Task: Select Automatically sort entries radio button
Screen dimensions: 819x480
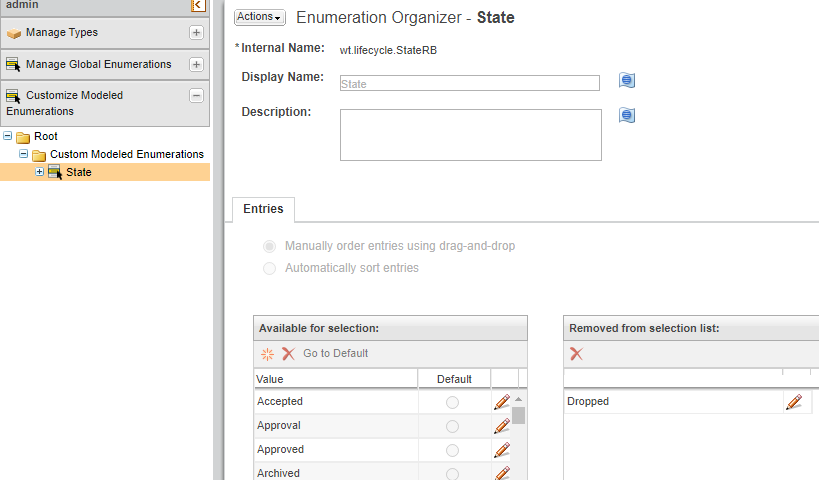Action: click(269, 268)
